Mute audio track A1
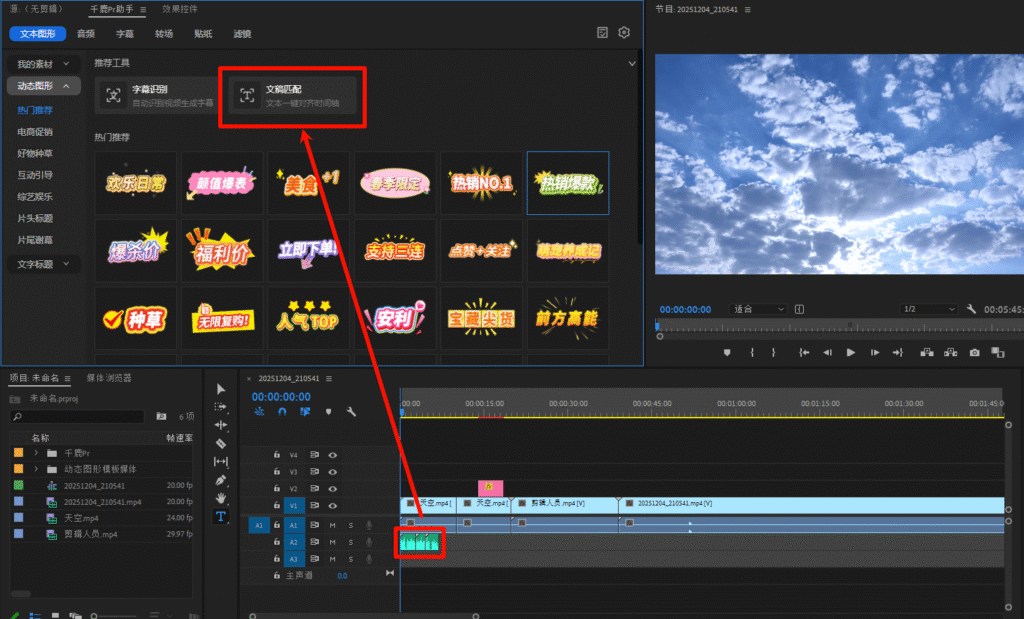1024x619 pixels. 333,525
